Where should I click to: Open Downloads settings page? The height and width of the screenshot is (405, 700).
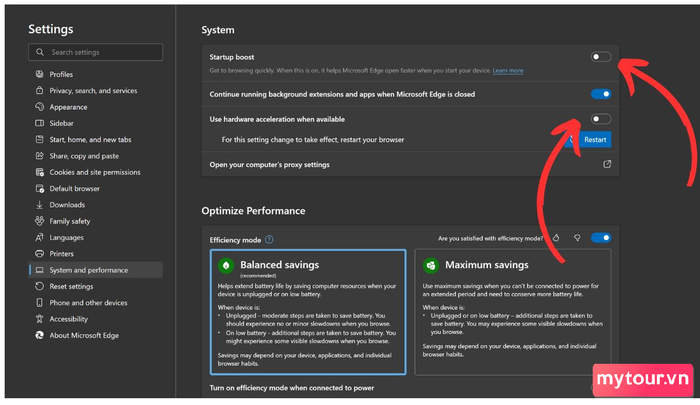click(x=96, y=205)
